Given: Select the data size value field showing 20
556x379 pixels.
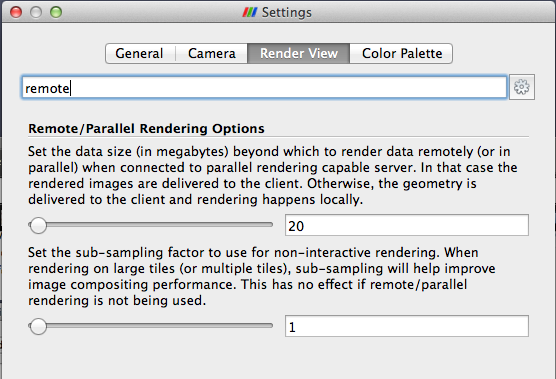Looking at the screenshot, I should [x=407, y=225].
